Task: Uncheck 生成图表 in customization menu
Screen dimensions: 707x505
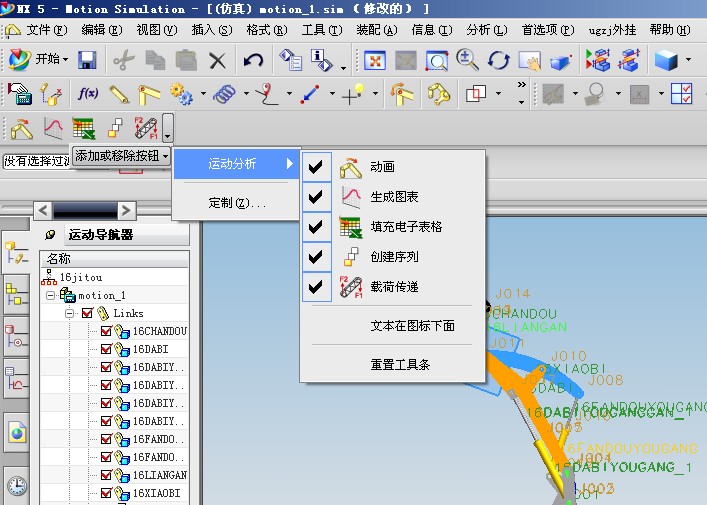Action: coord(316,197)
